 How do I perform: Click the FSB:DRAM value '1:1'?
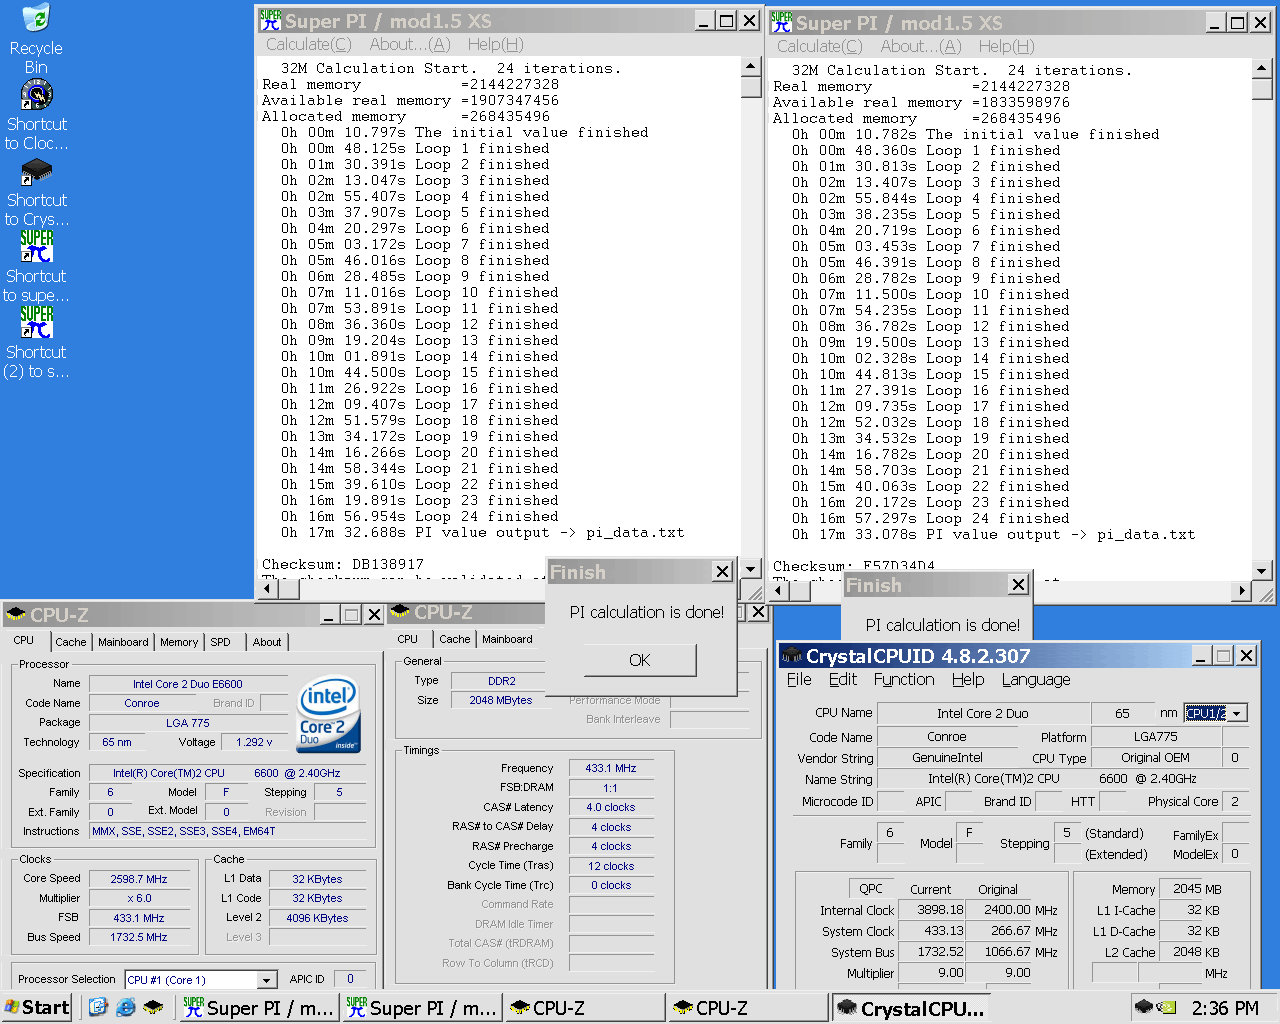click(x=611, y=788)
